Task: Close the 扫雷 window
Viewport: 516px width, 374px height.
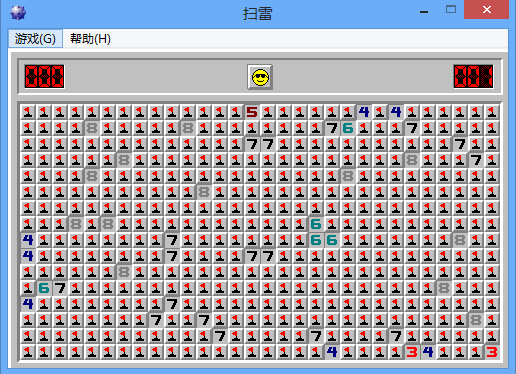Action: [x=486, y=10]
